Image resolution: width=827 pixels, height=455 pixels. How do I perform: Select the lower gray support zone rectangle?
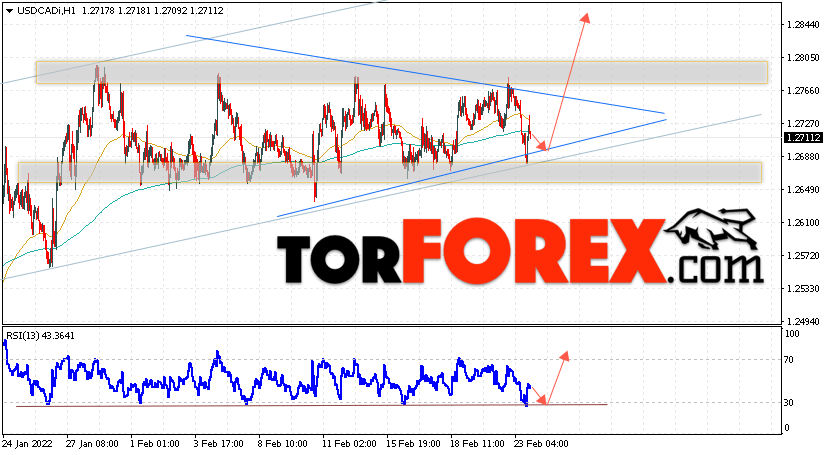pos(390,172)
